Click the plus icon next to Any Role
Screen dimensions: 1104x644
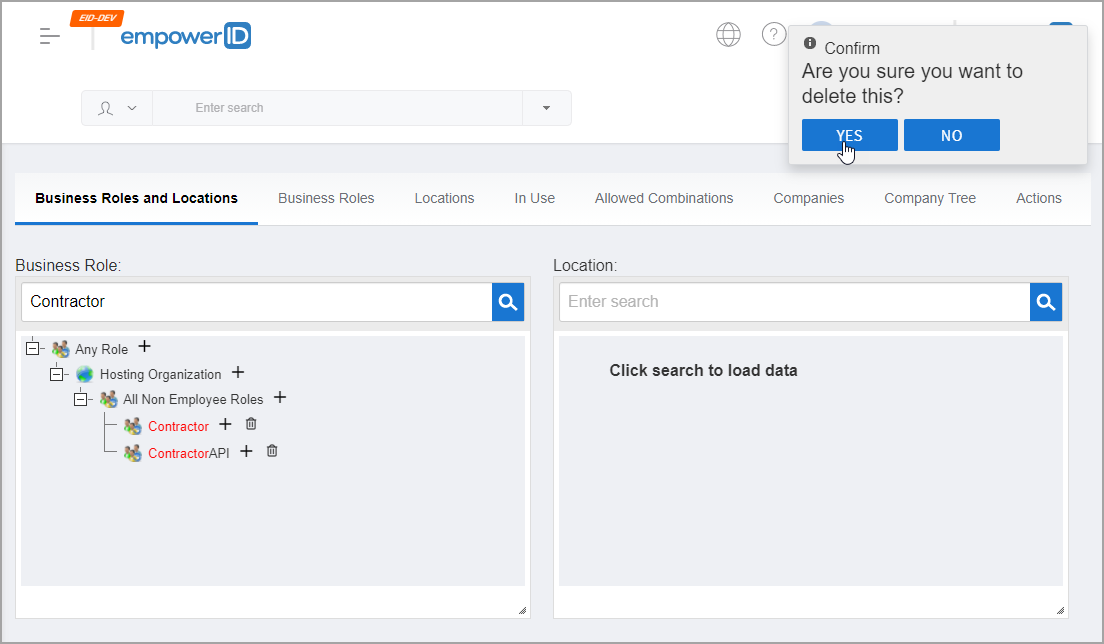(145, 347)
